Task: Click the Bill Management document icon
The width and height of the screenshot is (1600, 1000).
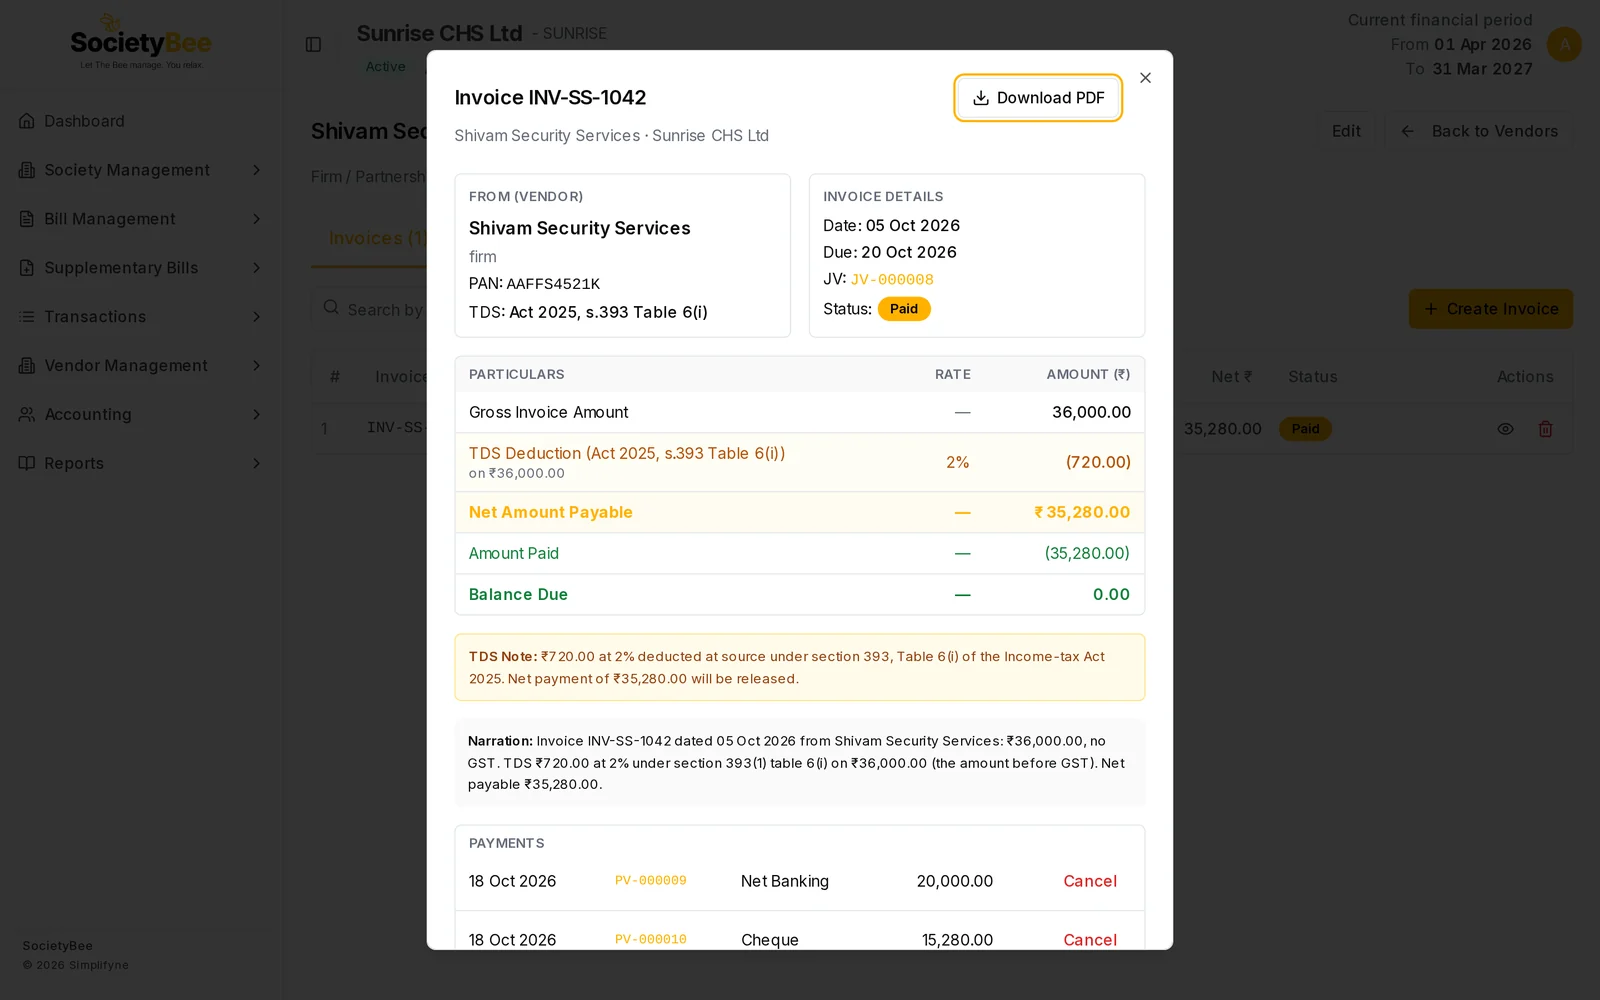Action: coord(27,219)
